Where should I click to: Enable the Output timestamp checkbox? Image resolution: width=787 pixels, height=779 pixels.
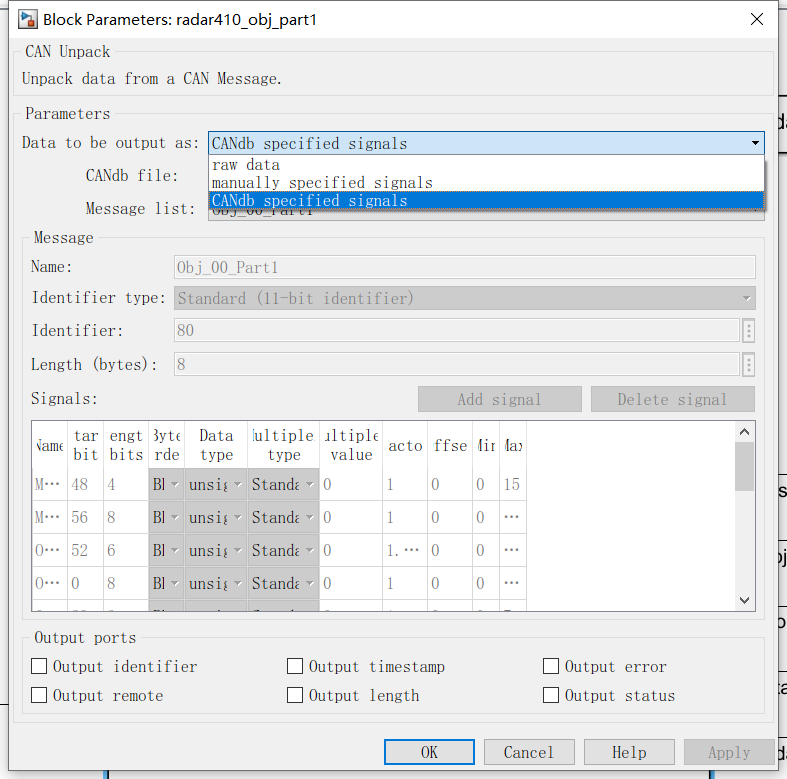(x=295, y=666)
